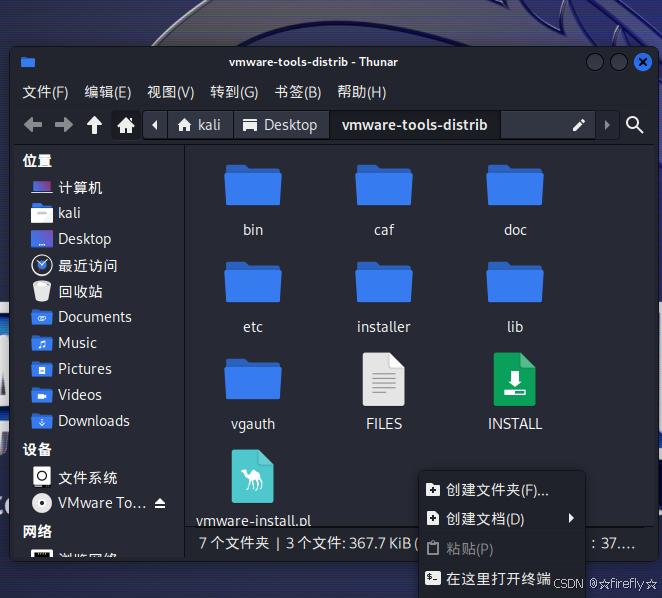Edit the location with the pencil icon

pyautogui.click(x=578, y=125)
